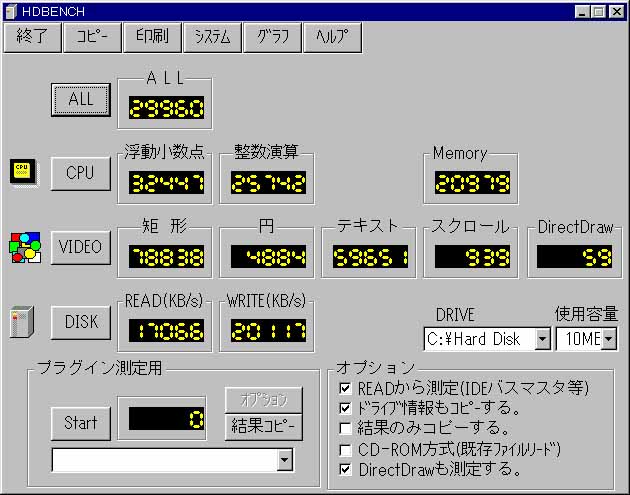
Task: Click the ALL score 29960 display
Action: click(166, 108)
